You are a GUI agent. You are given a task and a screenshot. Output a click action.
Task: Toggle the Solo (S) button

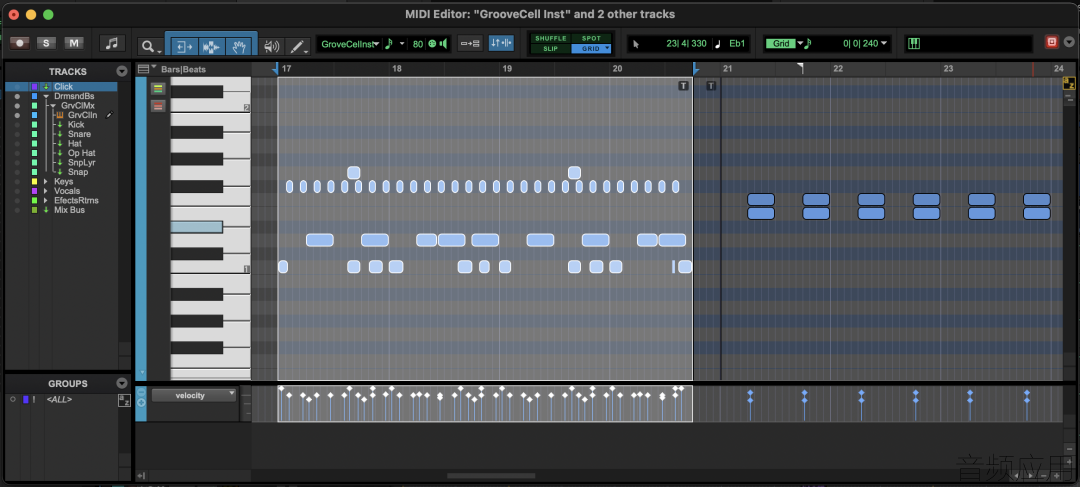(46, 43)
